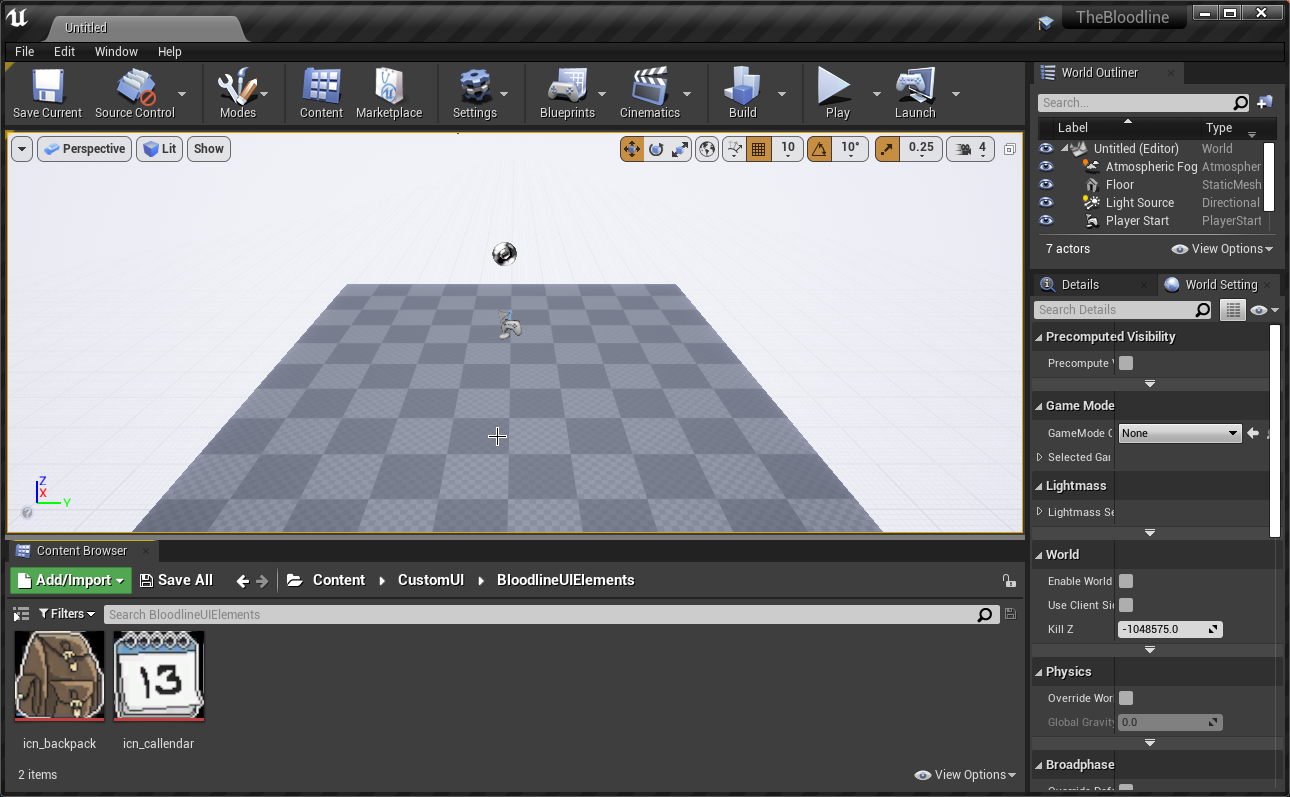The width and height of the screenshot is (1290, 797).
Task: Hide the Floor actor with eye icon
Action: [1046, 185]
